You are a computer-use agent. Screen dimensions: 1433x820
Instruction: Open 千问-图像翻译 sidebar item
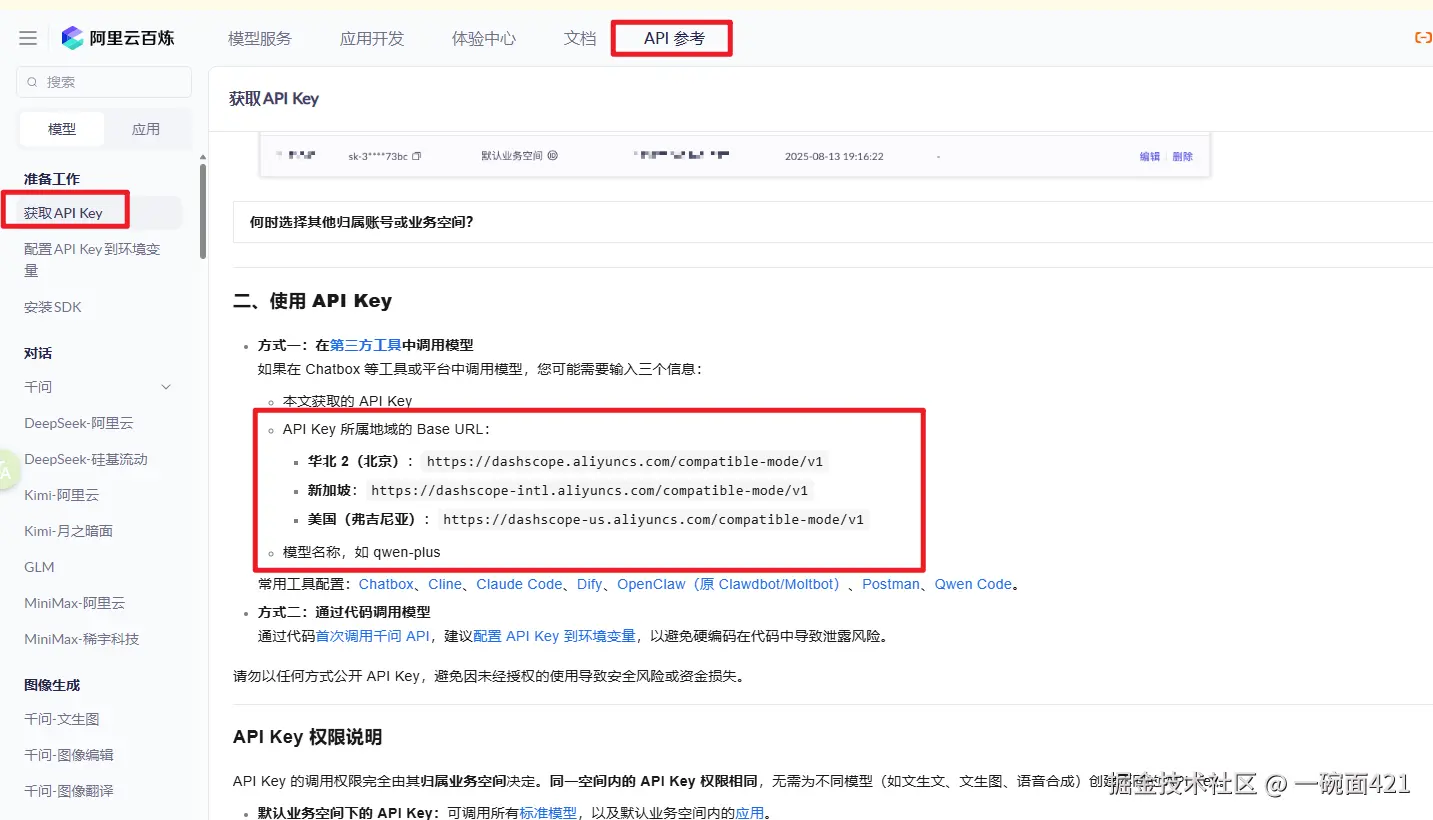pyautogui.click(x=69, y=791)
